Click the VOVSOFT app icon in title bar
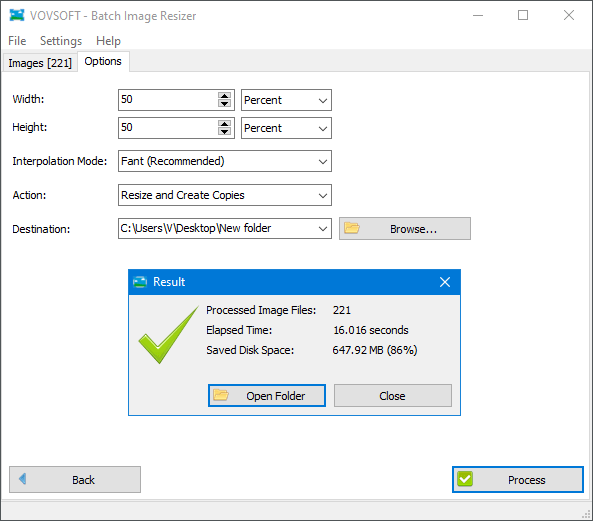The width and height of the screenshot is (593, 521). pyautogui.click(x=17, y=15)
